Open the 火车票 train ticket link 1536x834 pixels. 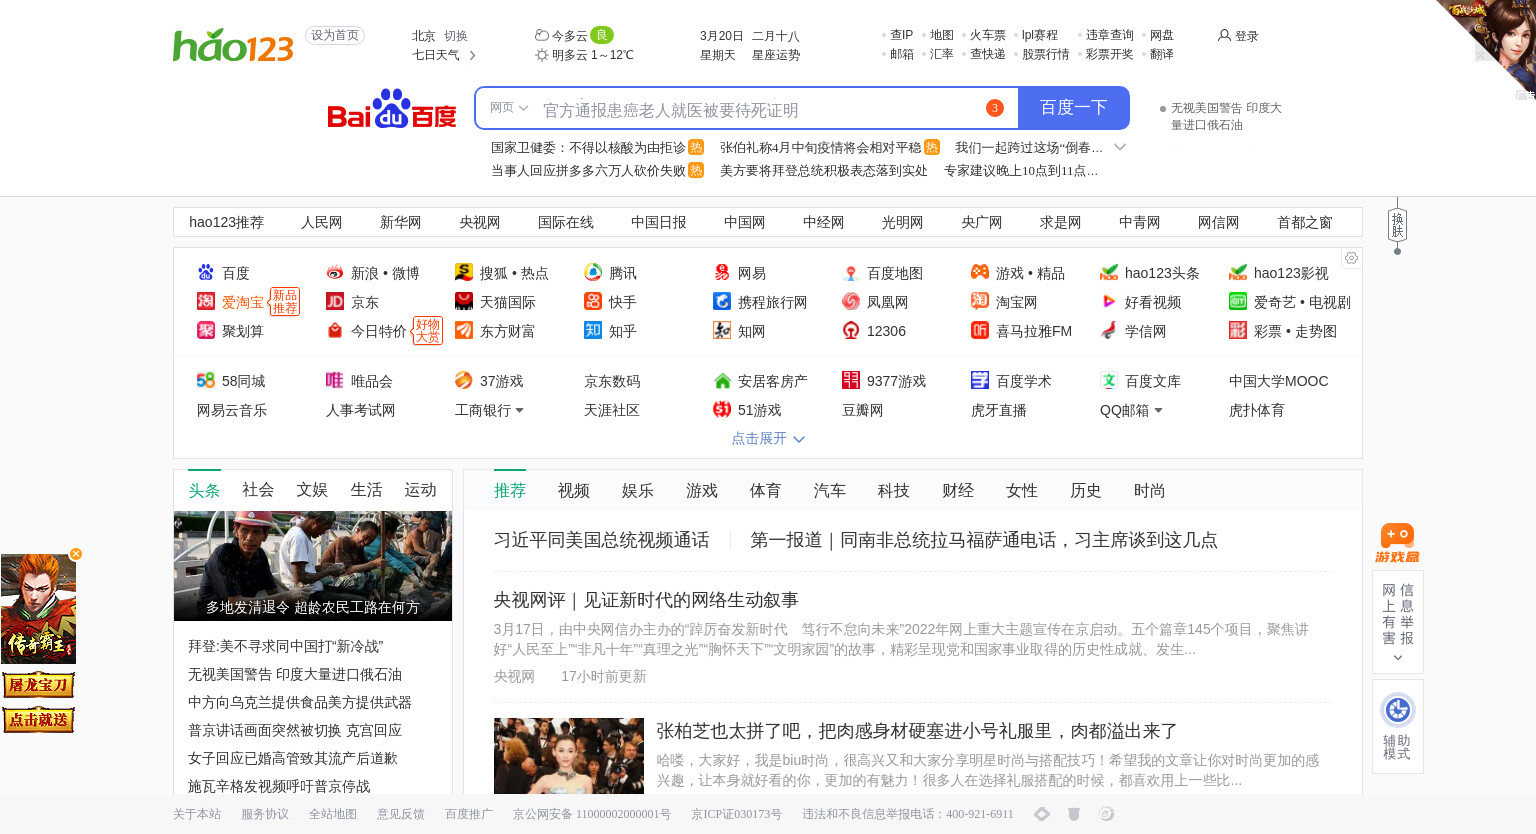click(x=988, y=35)
